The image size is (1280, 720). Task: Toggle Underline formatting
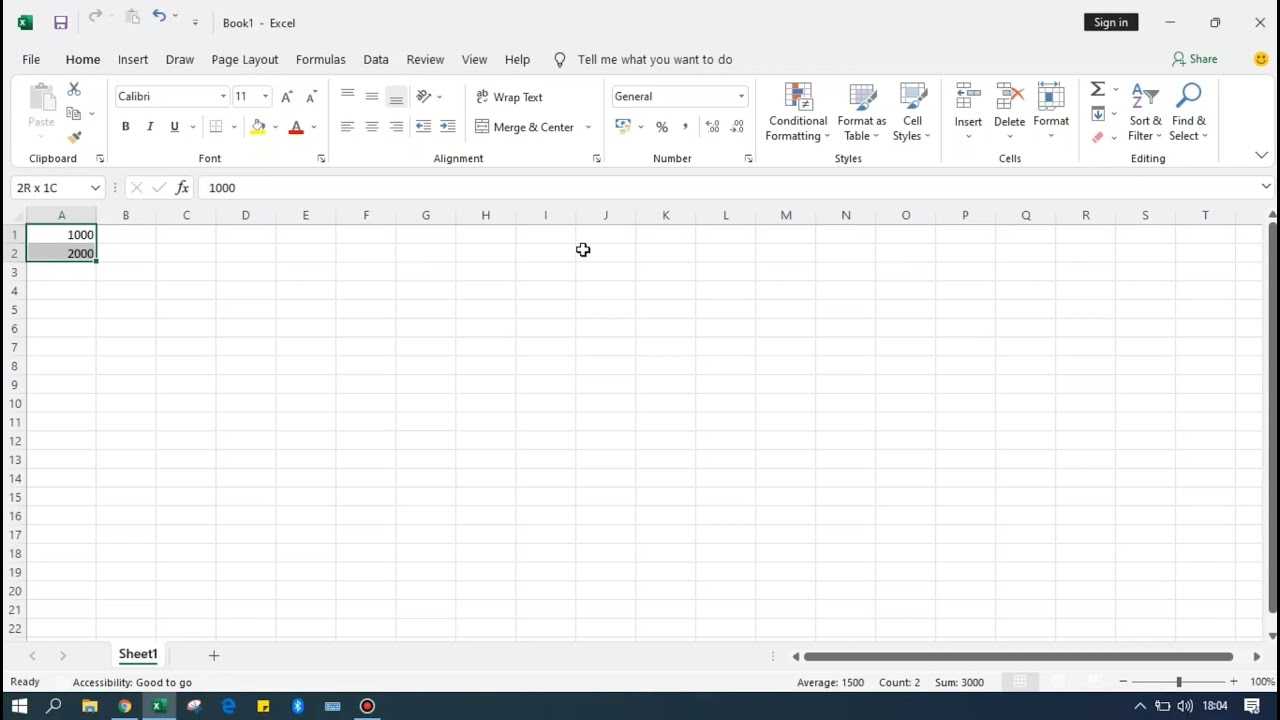pyautogui.click(x=174, y=127)
